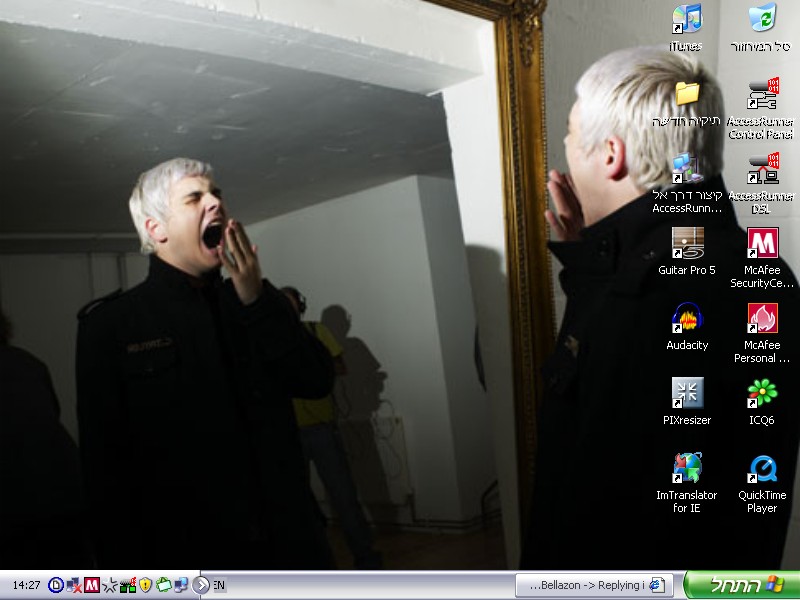This screenshot has height=600, width=800.
Task: Open the AccessRunner network connection shortcut
Action: point(687,169)
